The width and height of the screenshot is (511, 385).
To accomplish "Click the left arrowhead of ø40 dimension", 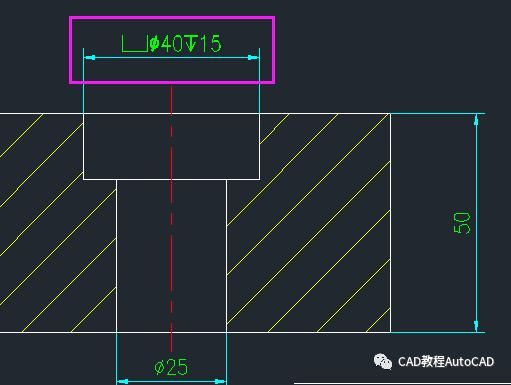I will (x=89, y=58).
